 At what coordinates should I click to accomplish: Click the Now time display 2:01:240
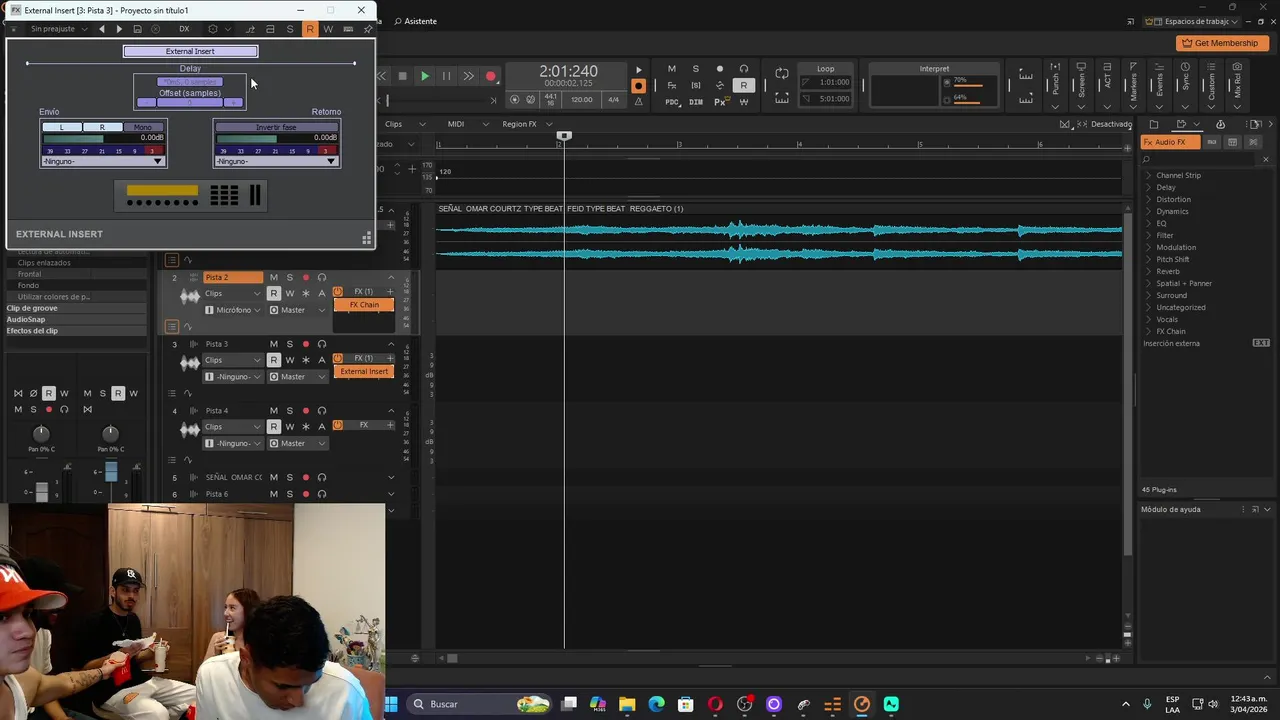[x=568, y=71]
